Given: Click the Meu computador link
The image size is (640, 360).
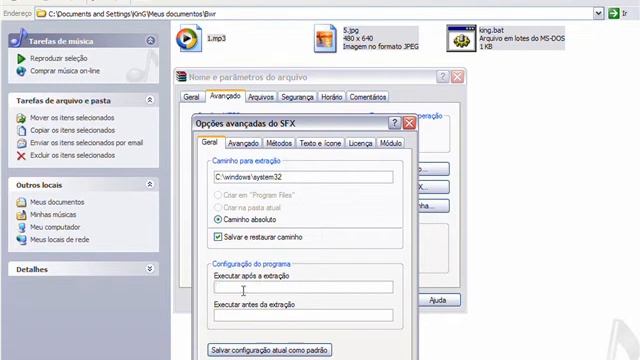Looking at the screenshot, I should coord(55,227).
